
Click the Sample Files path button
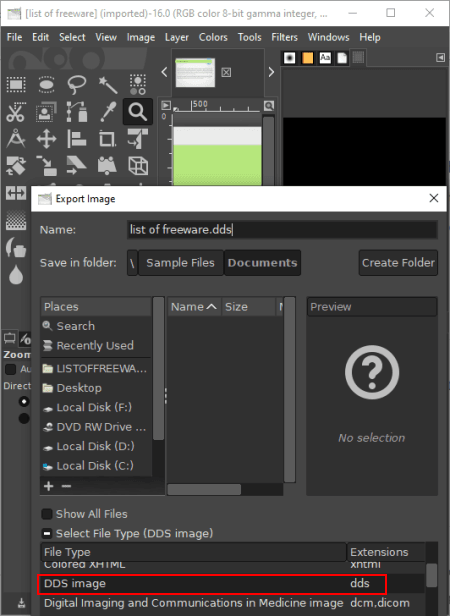pos(180,262)
